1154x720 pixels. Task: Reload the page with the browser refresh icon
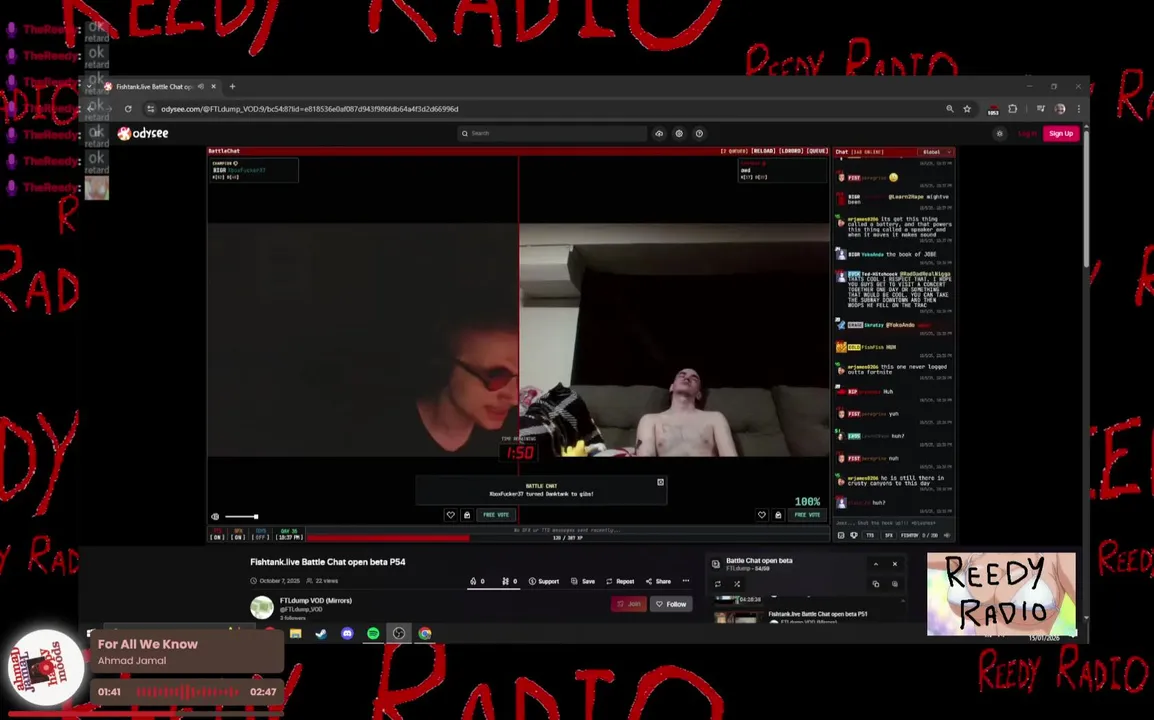(x=128, y=109)
